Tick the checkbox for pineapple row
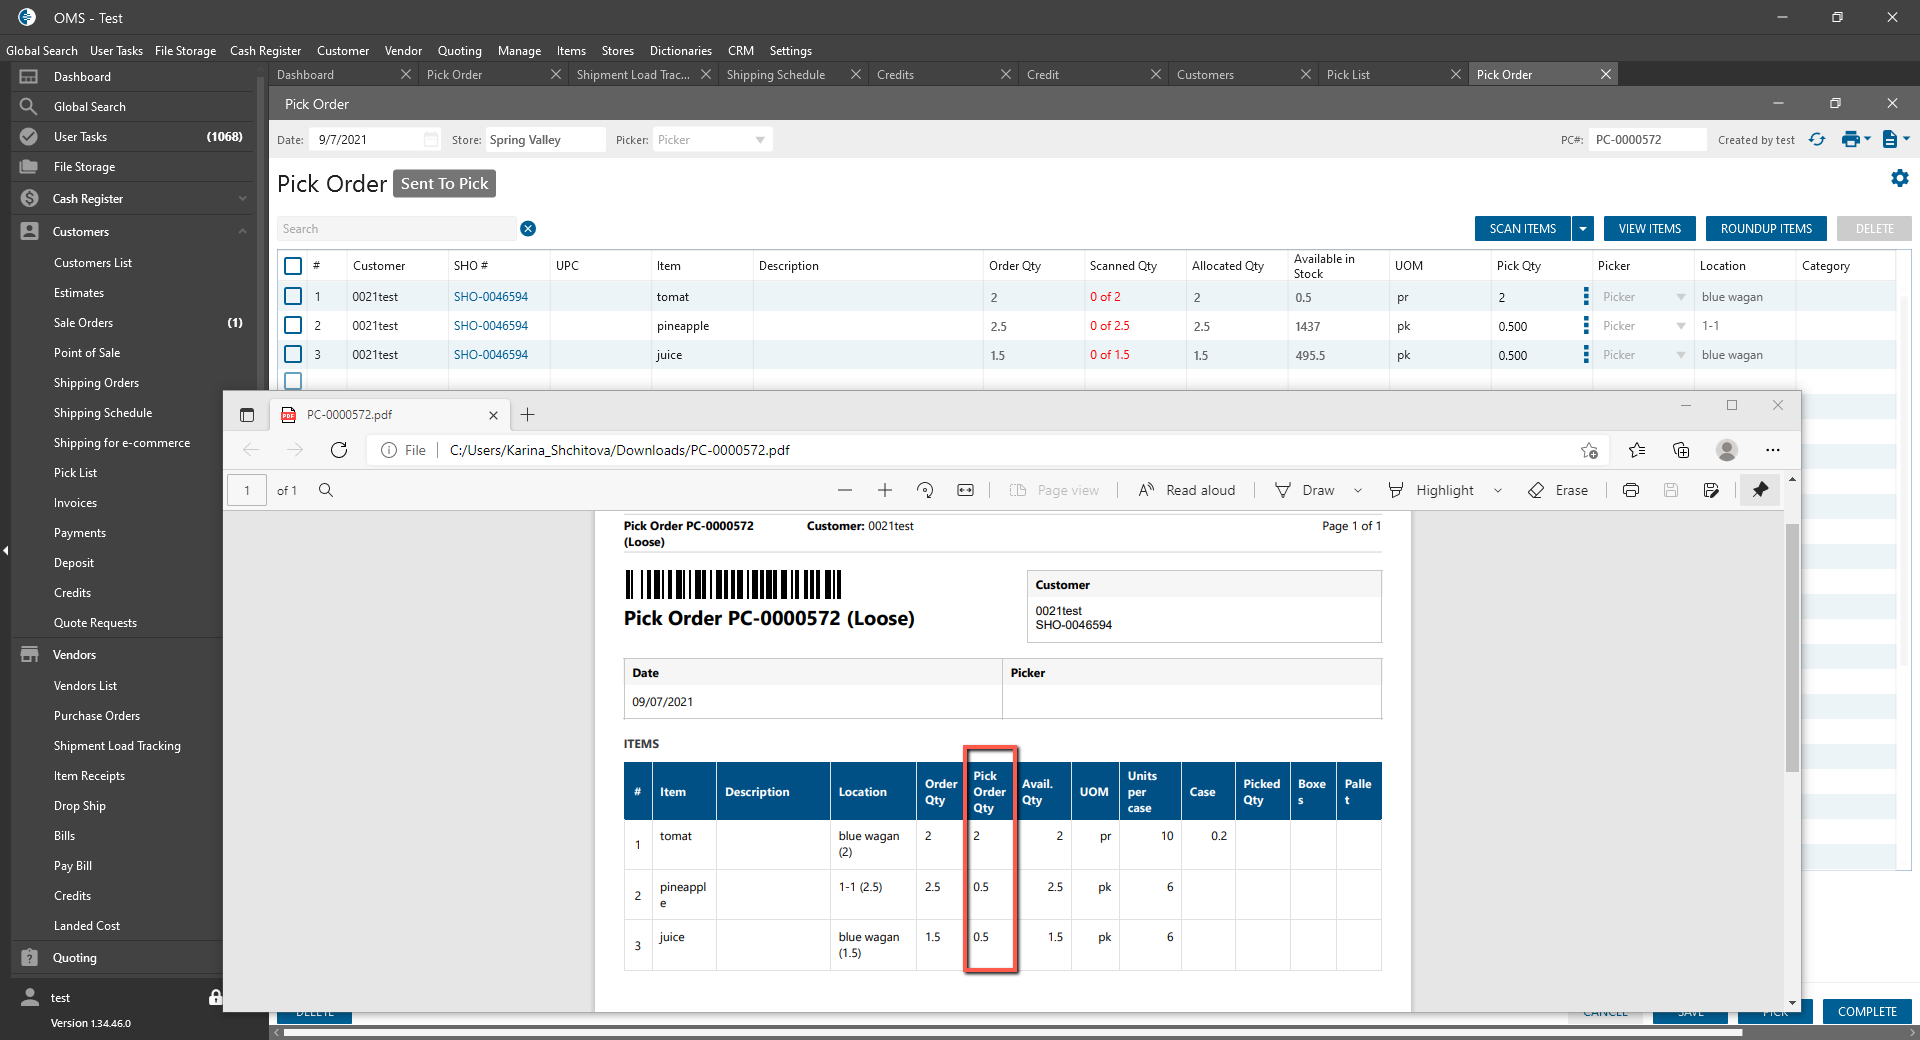The image size is (1920, 1040). pyautogui.click(x=293, y=326)
